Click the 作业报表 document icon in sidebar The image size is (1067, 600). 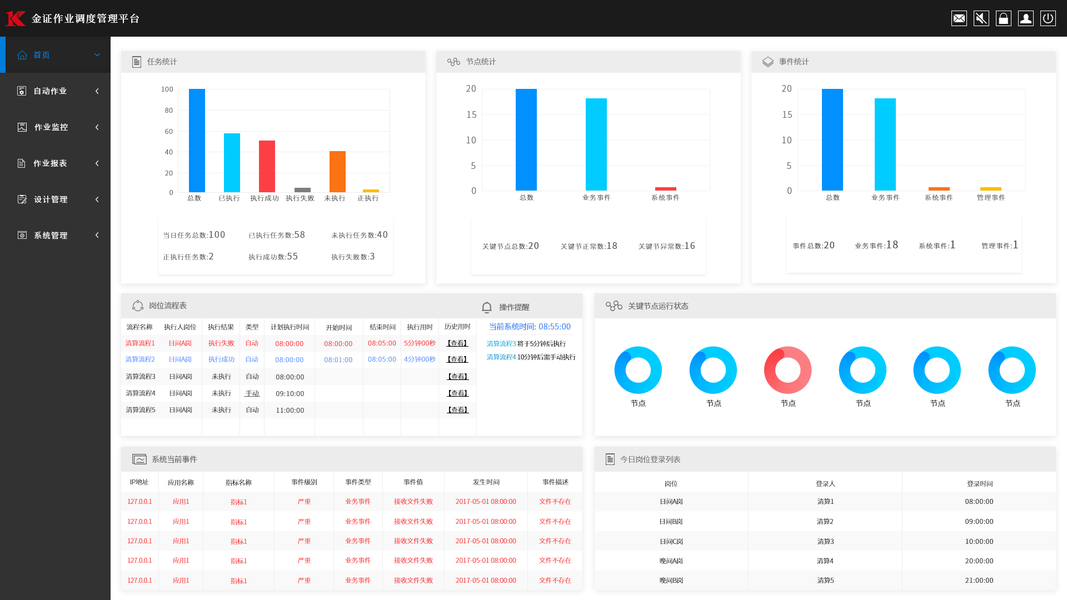pyautogui.click(x=22, y=163)
